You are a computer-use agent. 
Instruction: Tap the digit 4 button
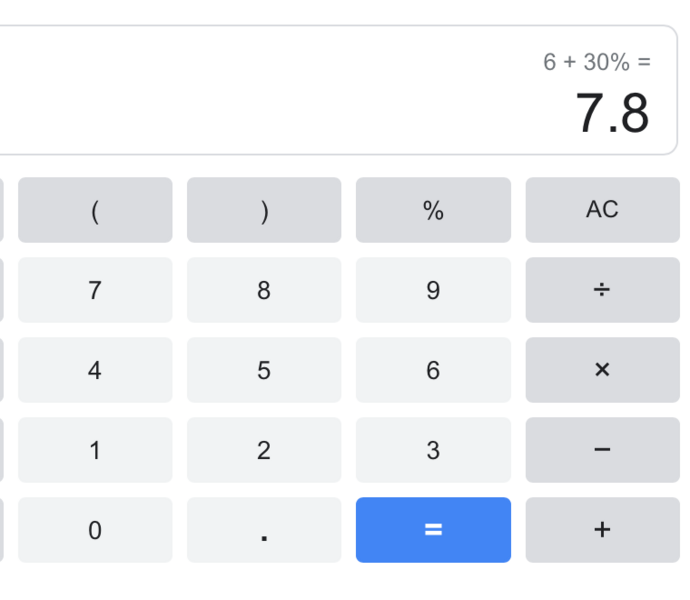click(95, 370)
